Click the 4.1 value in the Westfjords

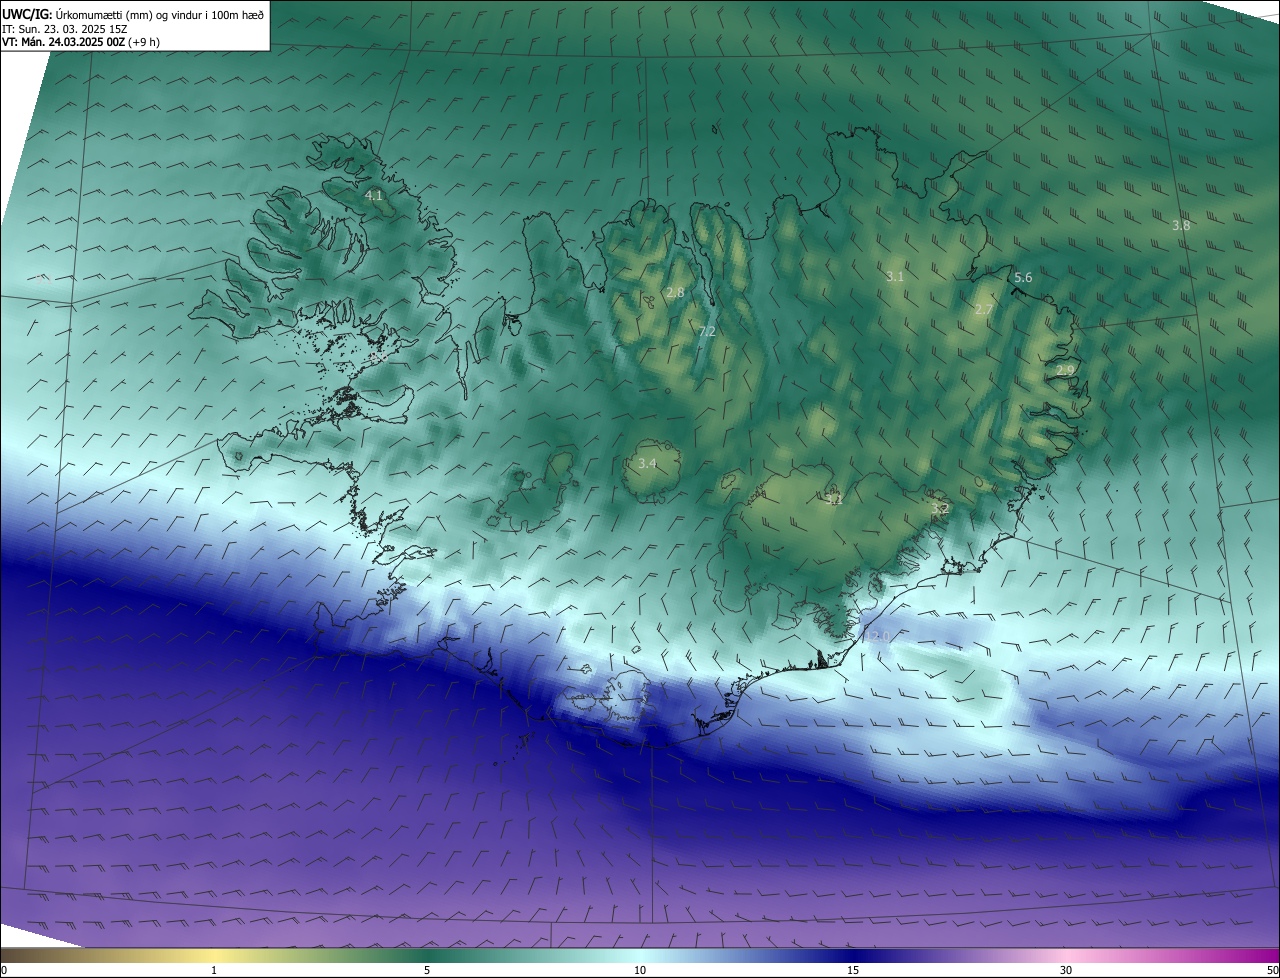click(x=374, y=195)
